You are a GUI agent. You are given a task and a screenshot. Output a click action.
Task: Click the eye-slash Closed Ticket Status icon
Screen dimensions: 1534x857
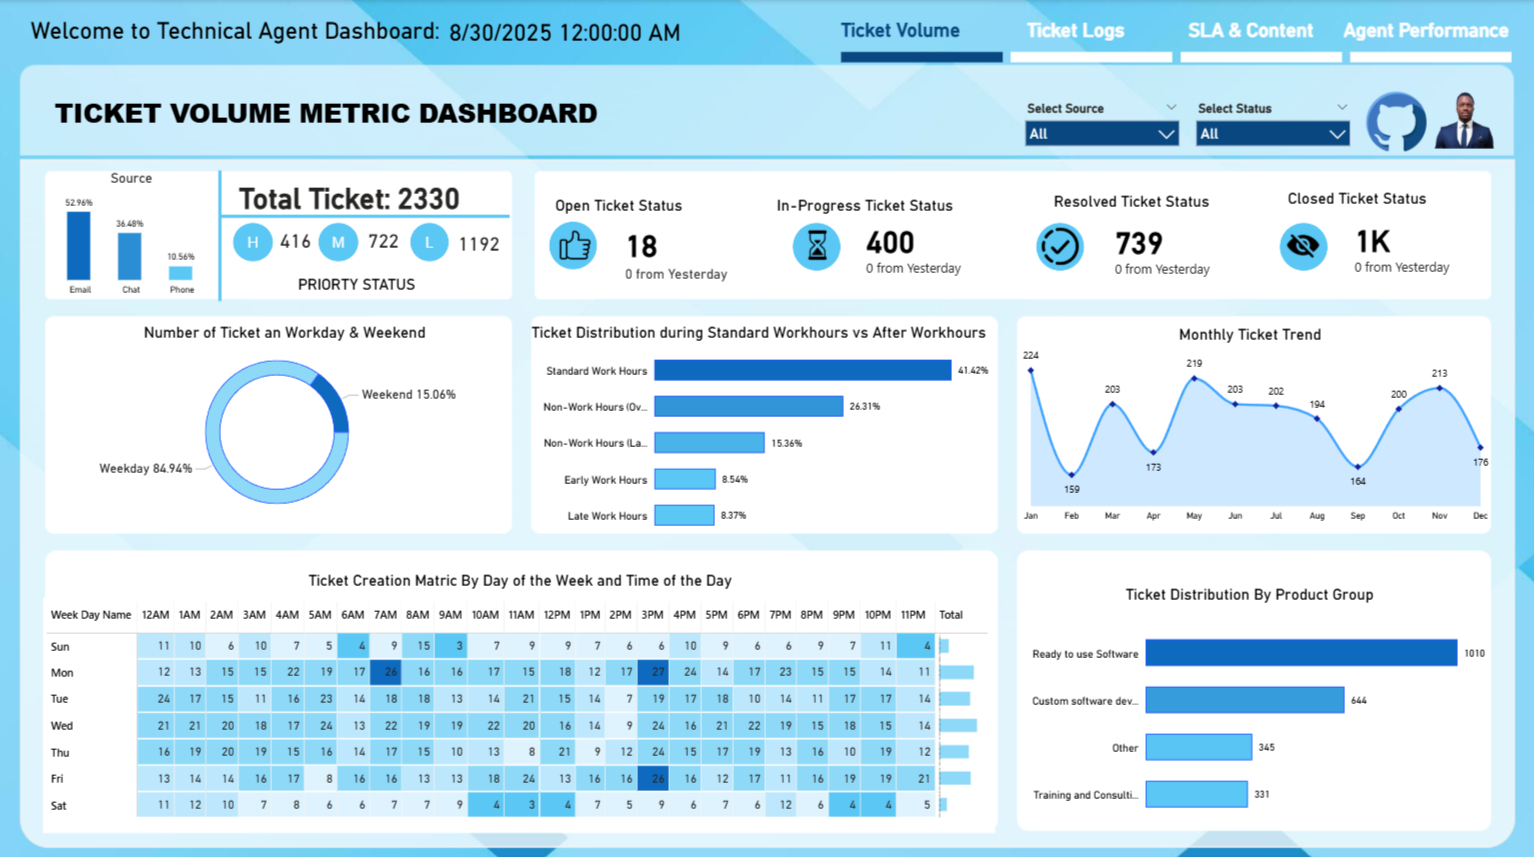(x=1302, y=245)
